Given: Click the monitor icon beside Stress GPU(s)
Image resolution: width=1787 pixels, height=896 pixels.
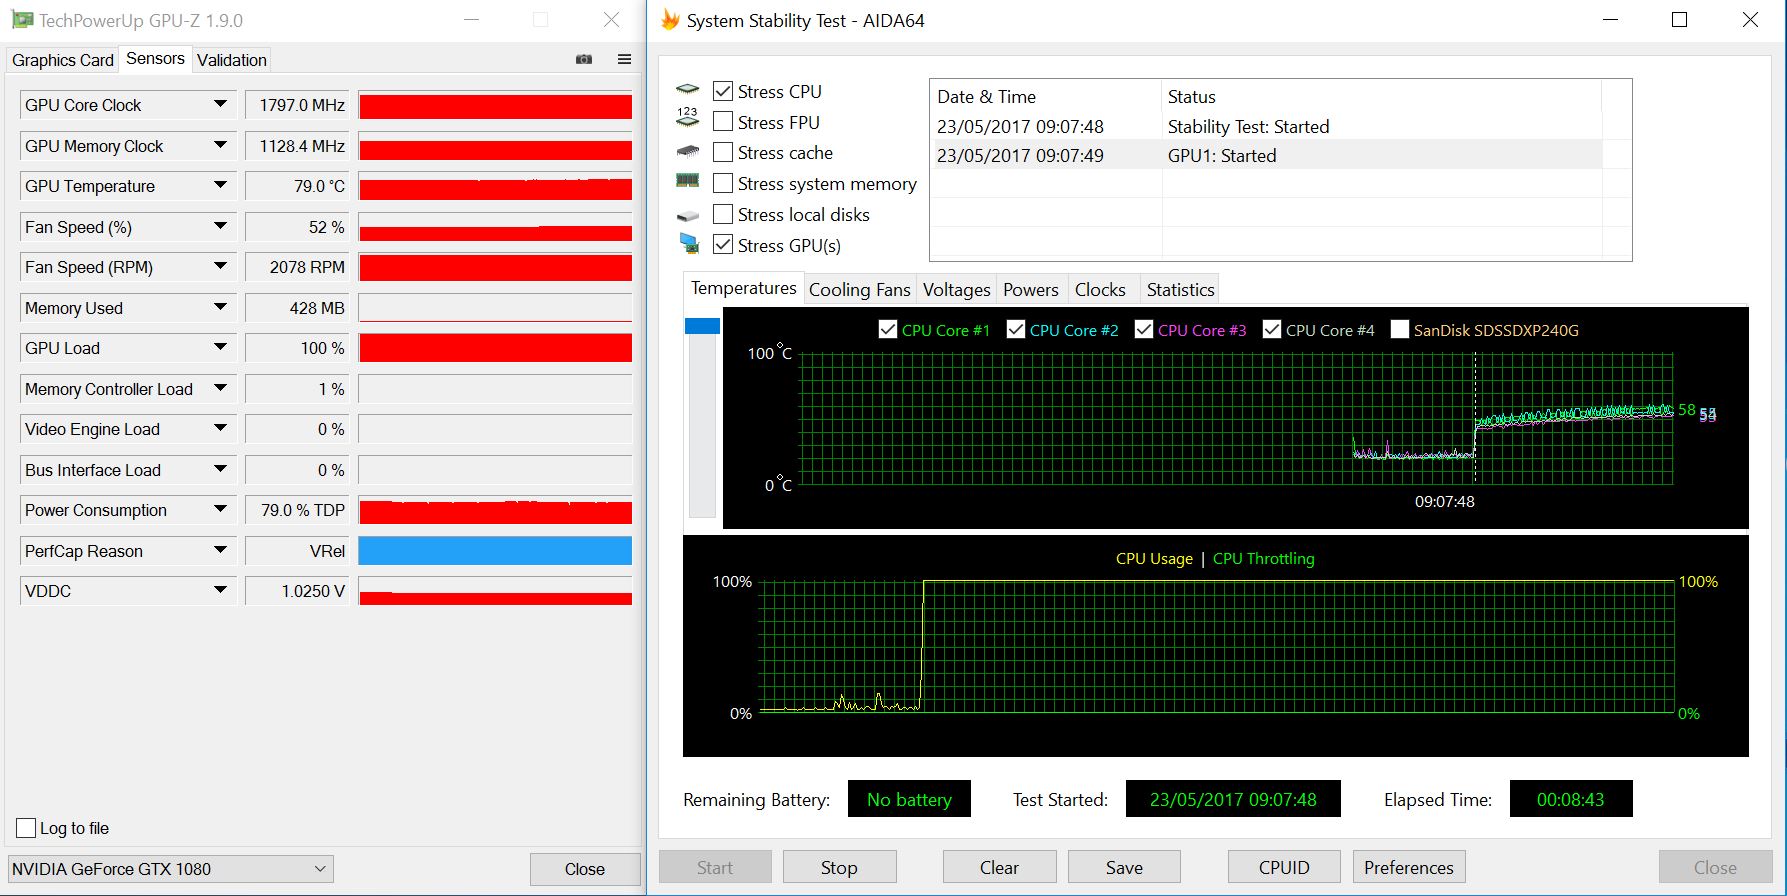Looking at the screenshot, I should tap(688, 244).
